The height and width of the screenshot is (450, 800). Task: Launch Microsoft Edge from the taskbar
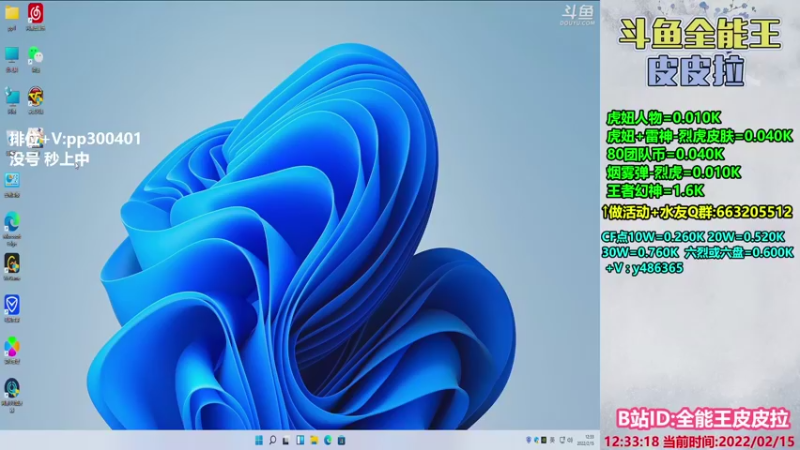(x=328, y=440)
